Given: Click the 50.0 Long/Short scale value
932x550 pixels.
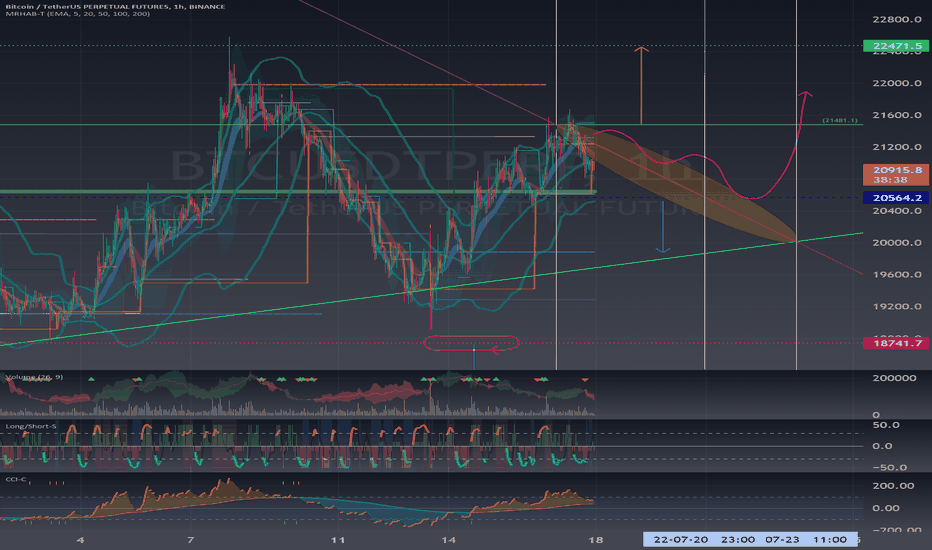Looking at the screenshot, I should pyautogui.click(x=886, y=425).
